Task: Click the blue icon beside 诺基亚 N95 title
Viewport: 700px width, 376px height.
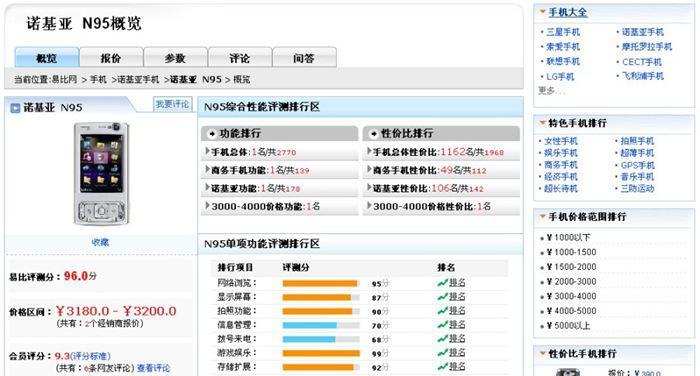Action: 15,108
